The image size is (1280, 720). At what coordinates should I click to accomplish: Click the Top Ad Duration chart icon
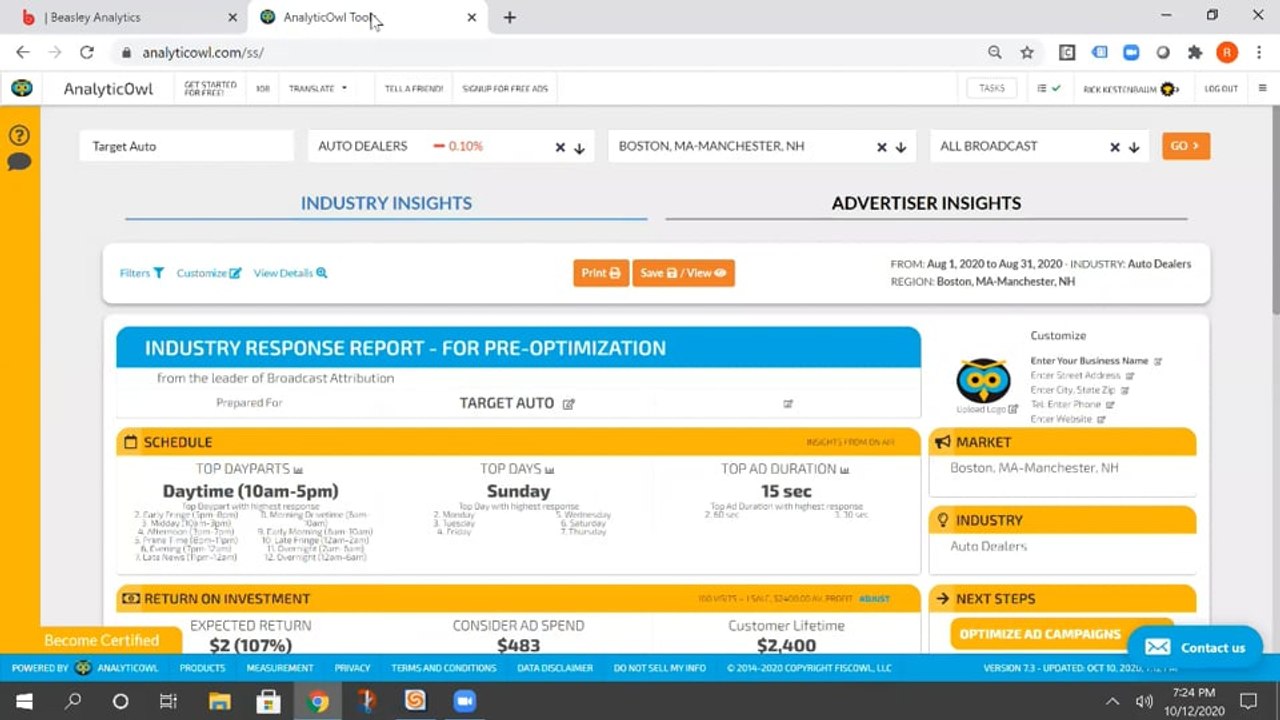tap(845, 469)
